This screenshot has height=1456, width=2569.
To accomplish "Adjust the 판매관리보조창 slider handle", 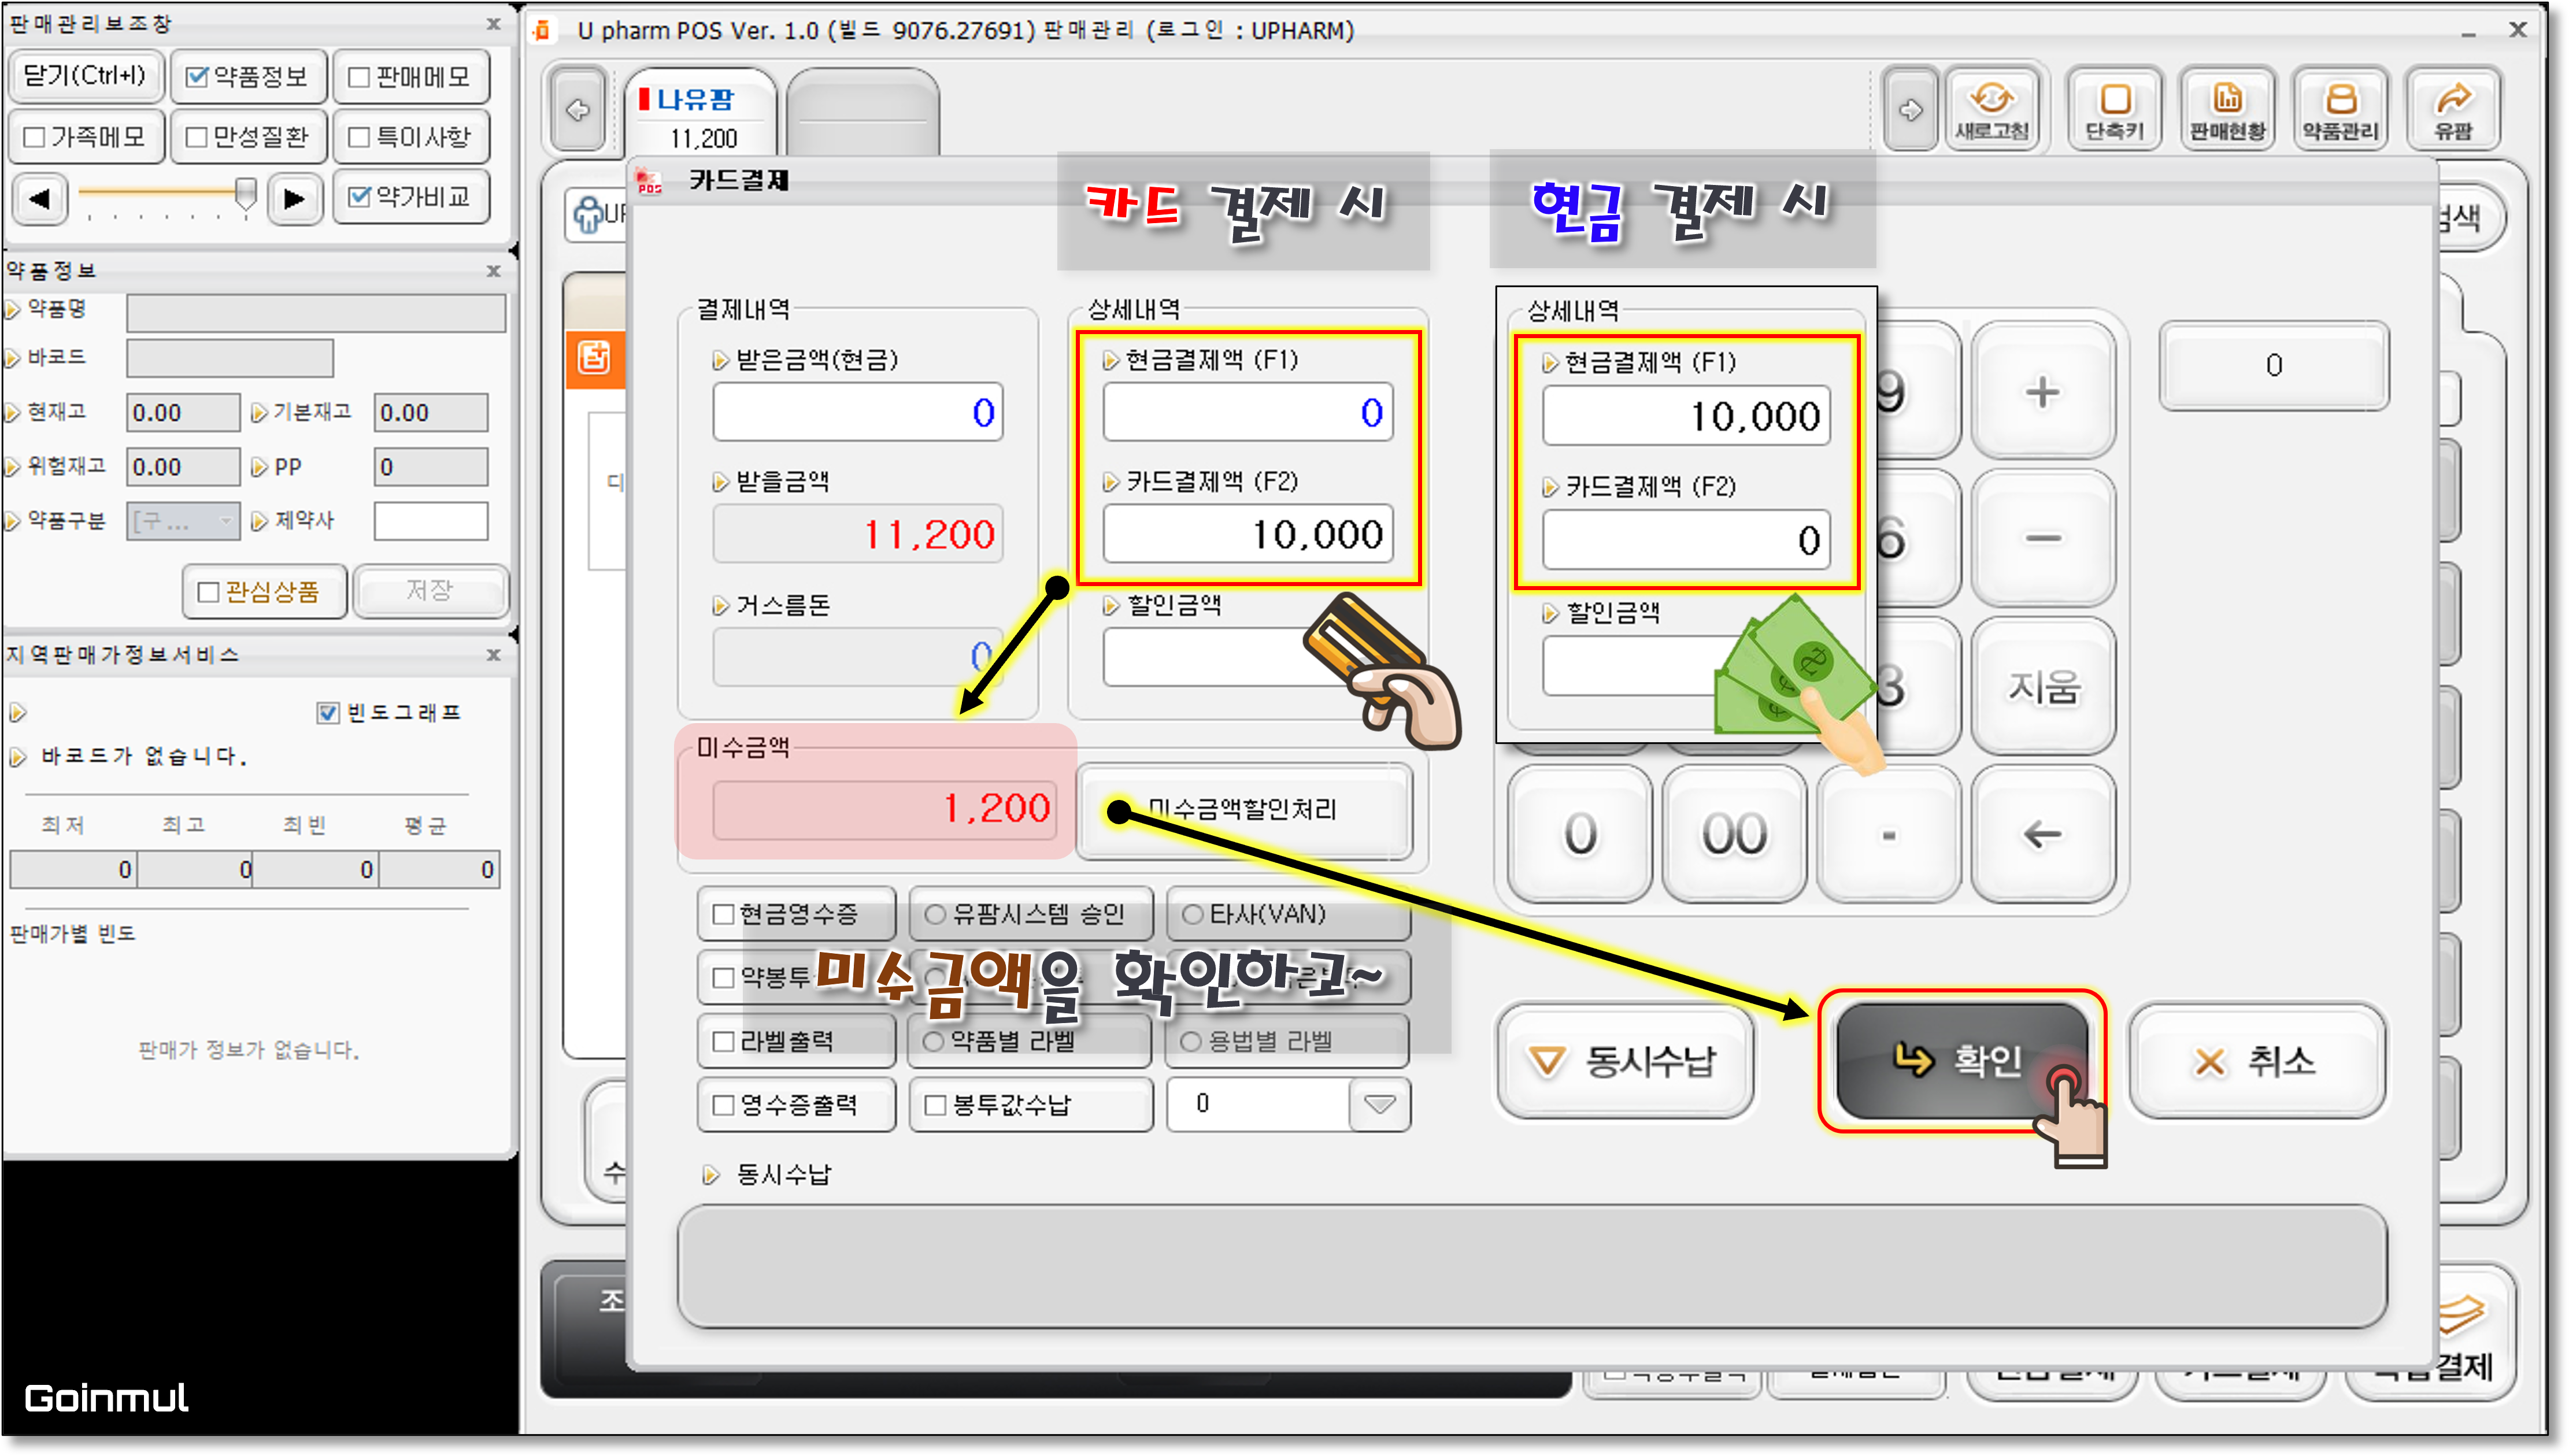I will click(245, 194).
